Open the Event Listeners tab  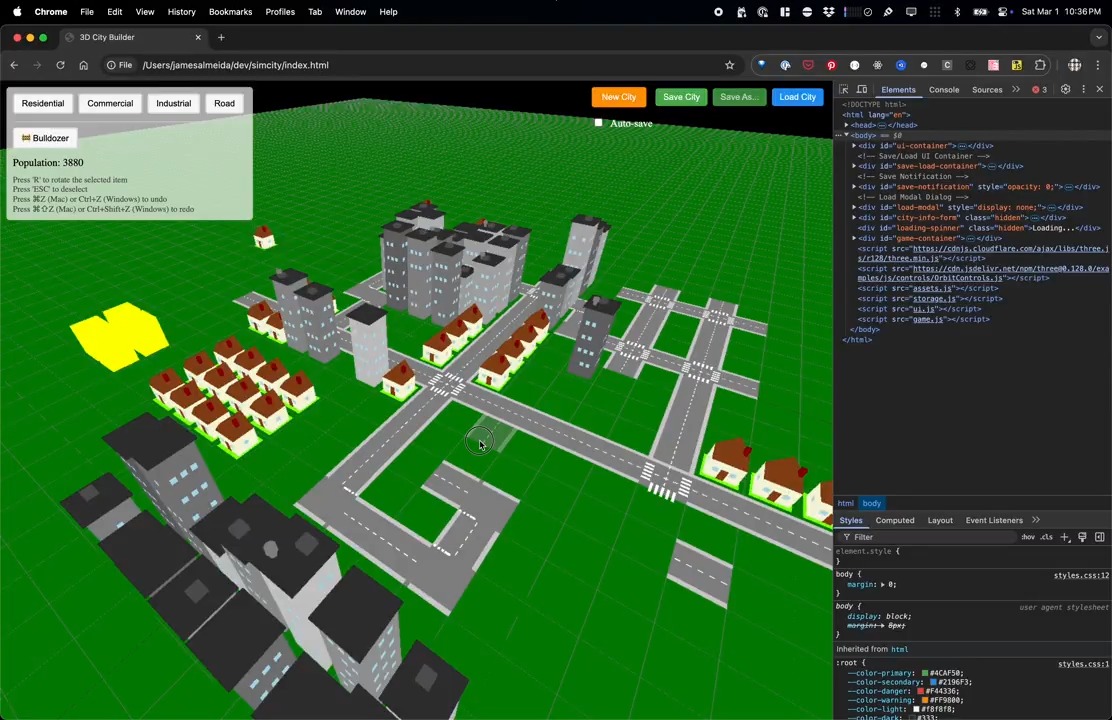coord(994,520)
